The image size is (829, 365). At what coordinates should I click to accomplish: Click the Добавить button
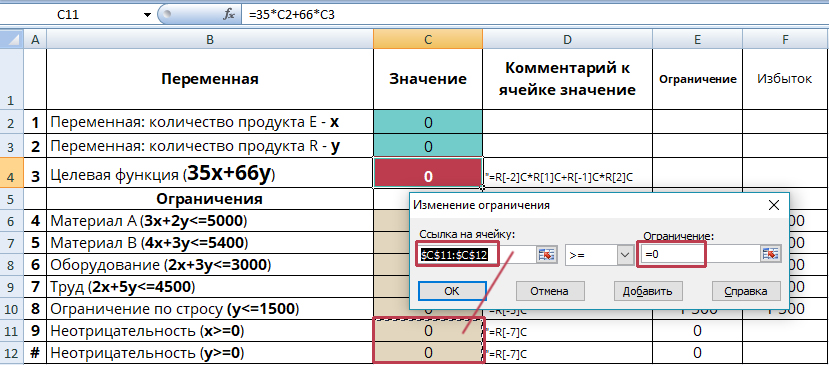648,291
